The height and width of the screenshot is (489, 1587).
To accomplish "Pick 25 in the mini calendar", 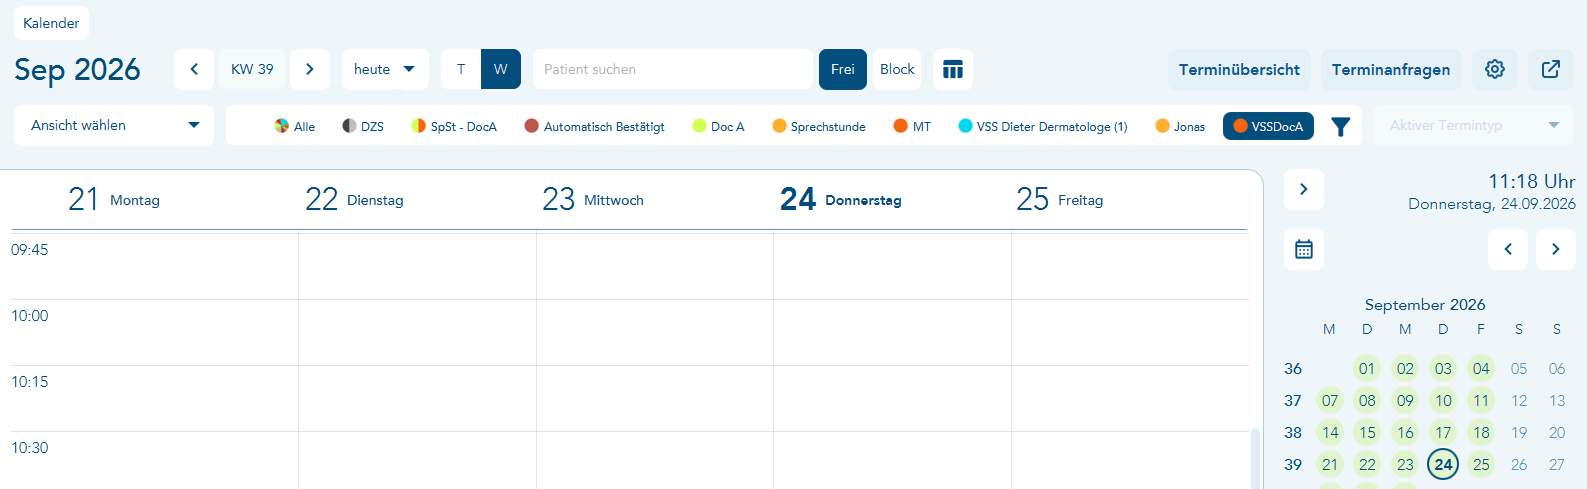I will pos(1481,464).
